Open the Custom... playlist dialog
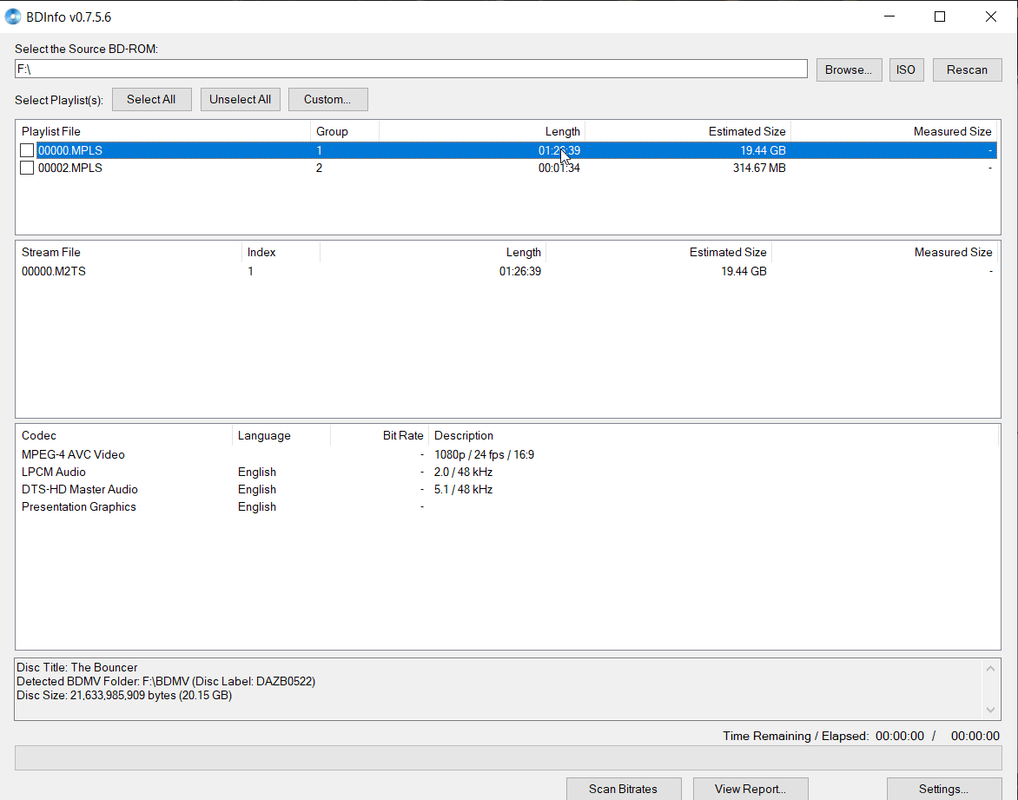This screenshot has width=1018, height=800. (x=328, y=99)
